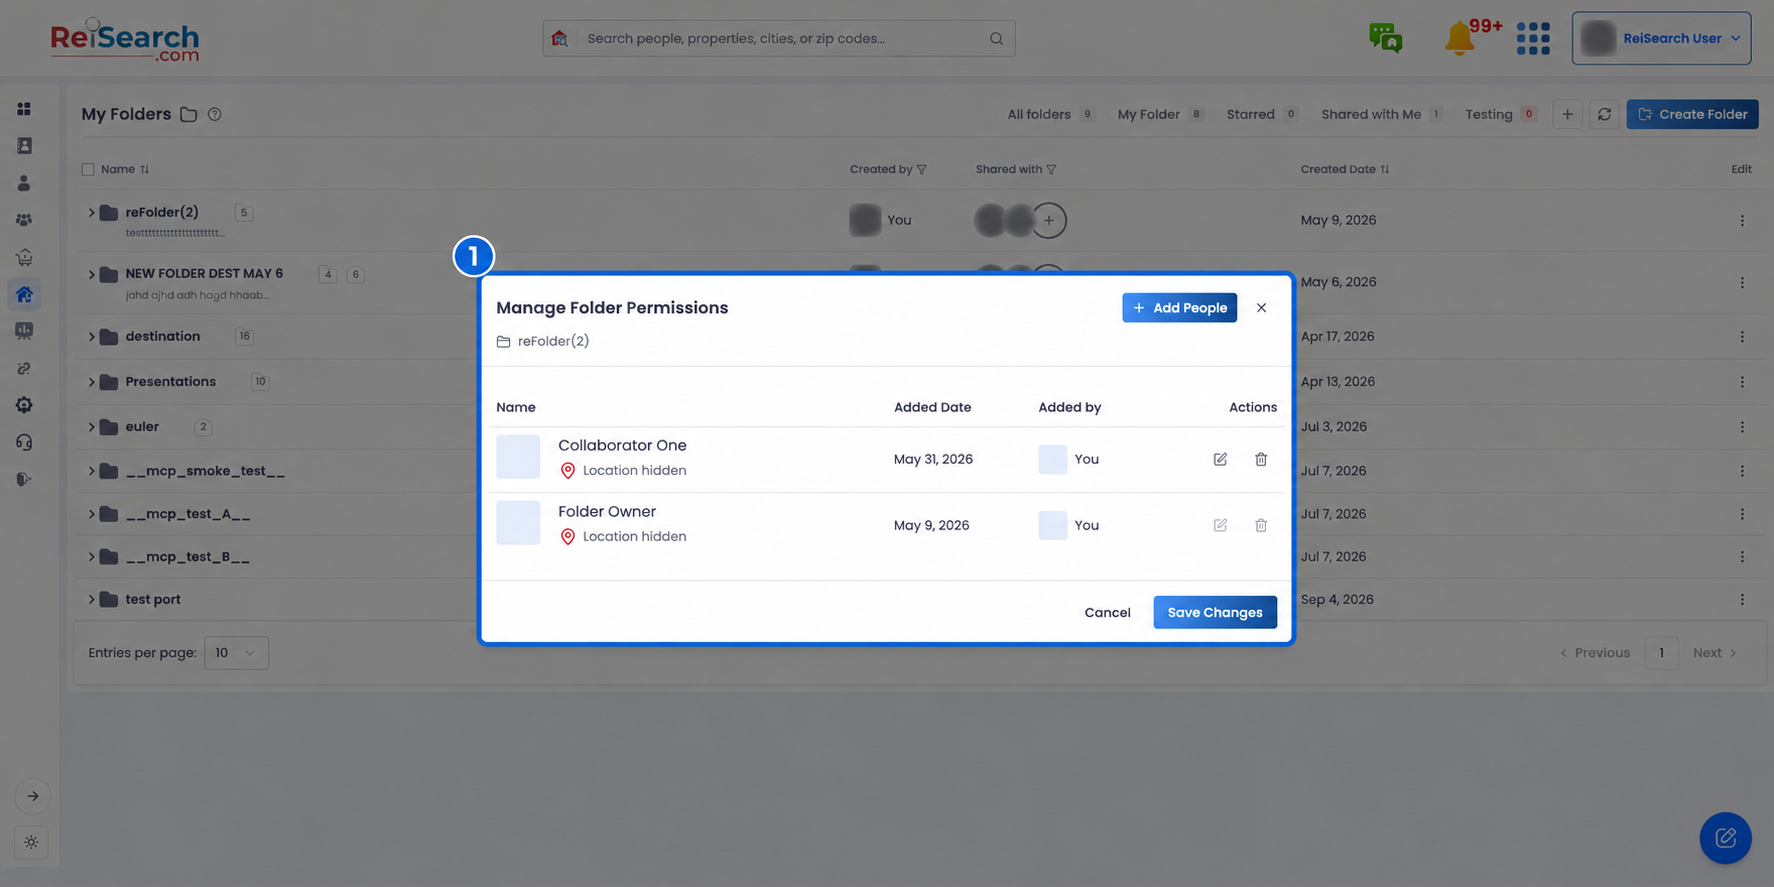Click the search bar input field
1774x887 pixels.
tap(778, 38)
